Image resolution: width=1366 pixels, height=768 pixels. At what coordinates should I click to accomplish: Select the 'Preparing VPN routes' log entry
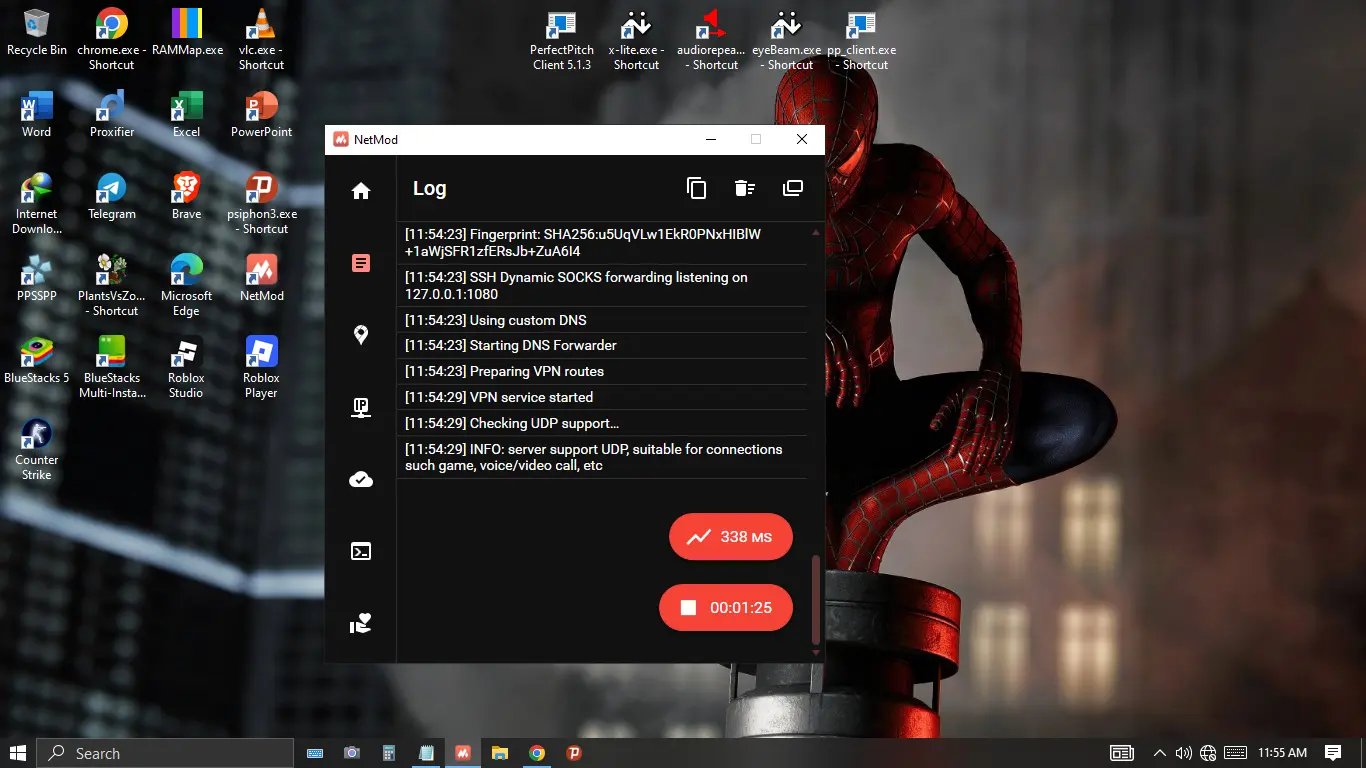602,371
